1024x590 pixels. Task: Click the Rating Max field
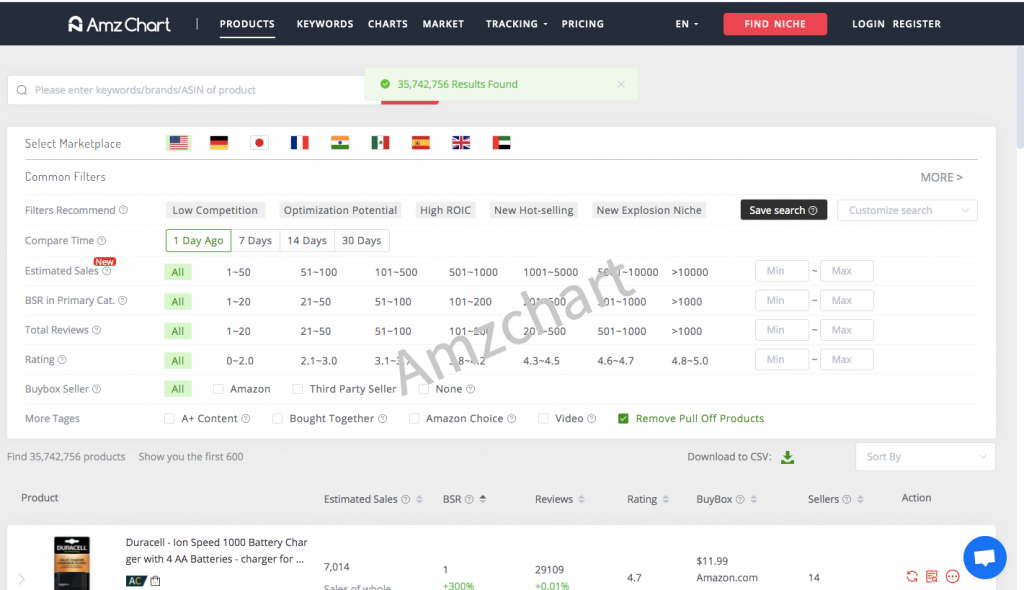[847, 359]
